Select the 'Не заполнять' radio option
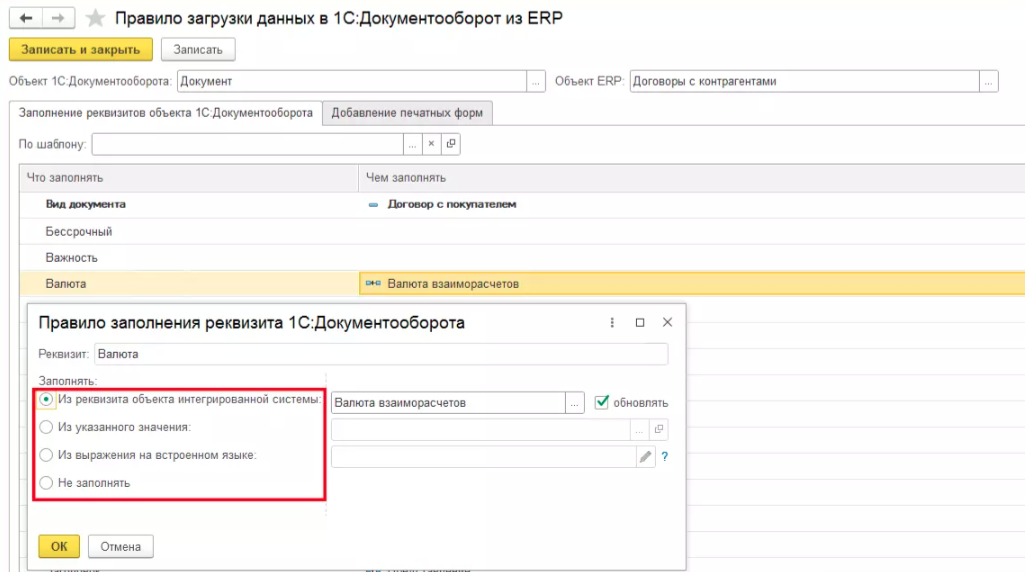The height and width of the screenshot is (572, 1025). tap(46, 483)
